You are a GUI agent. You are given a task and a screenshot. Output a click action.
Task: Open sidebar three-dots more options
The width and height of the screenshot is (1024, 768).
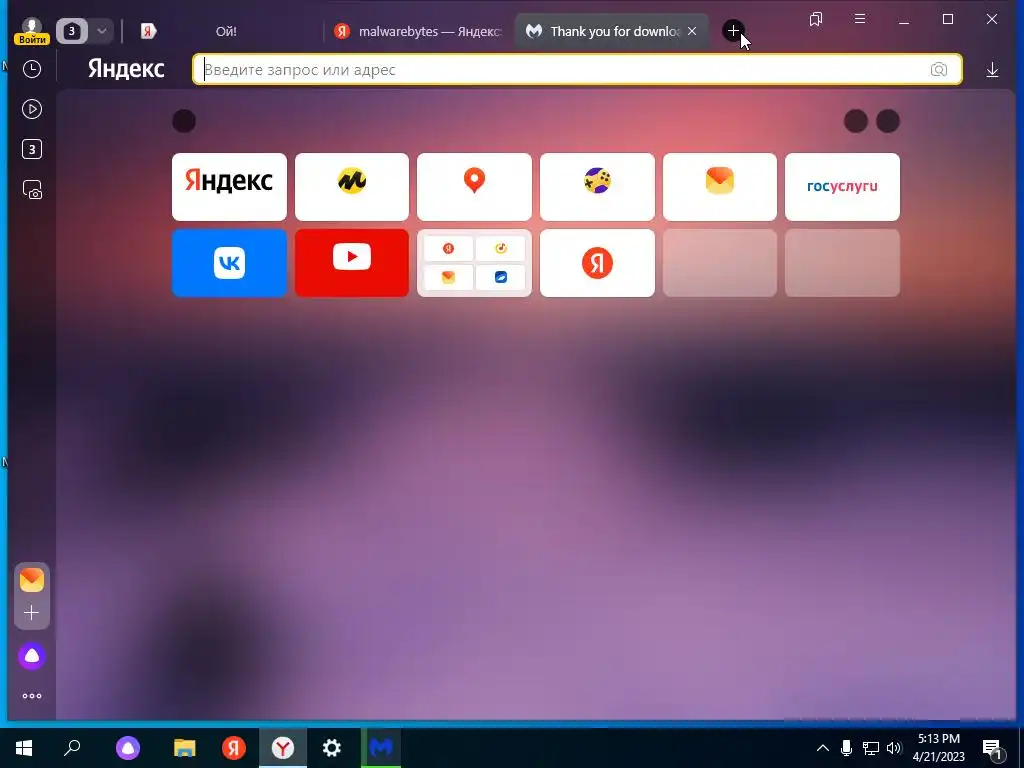[x=32, y=696]
